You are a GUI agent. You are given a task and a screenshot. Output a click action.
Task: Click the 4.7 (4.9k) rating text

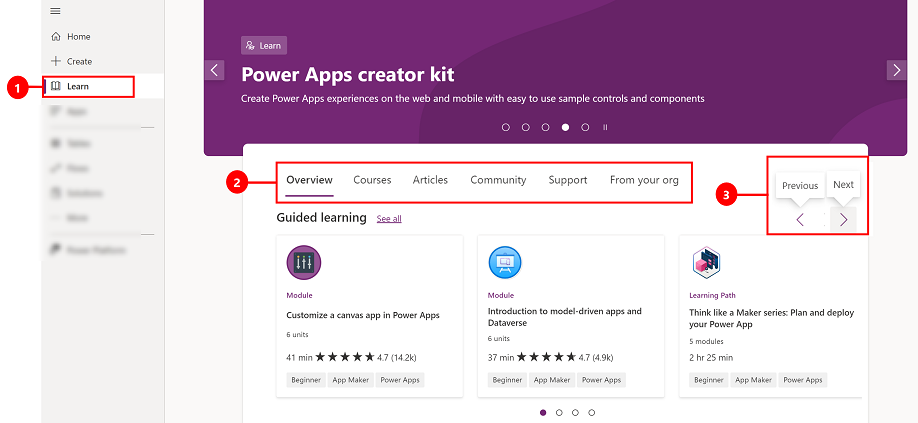tap(596, 357)
